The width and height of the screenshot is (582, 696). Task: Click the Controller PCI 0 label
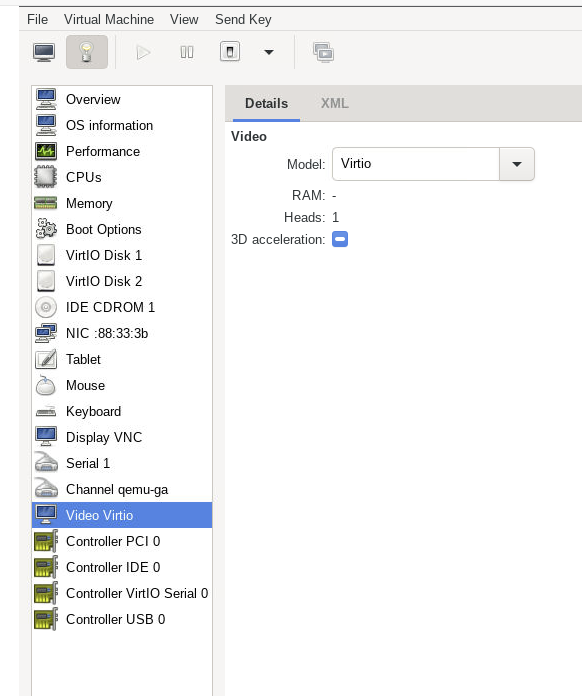(x=113, y=541)
